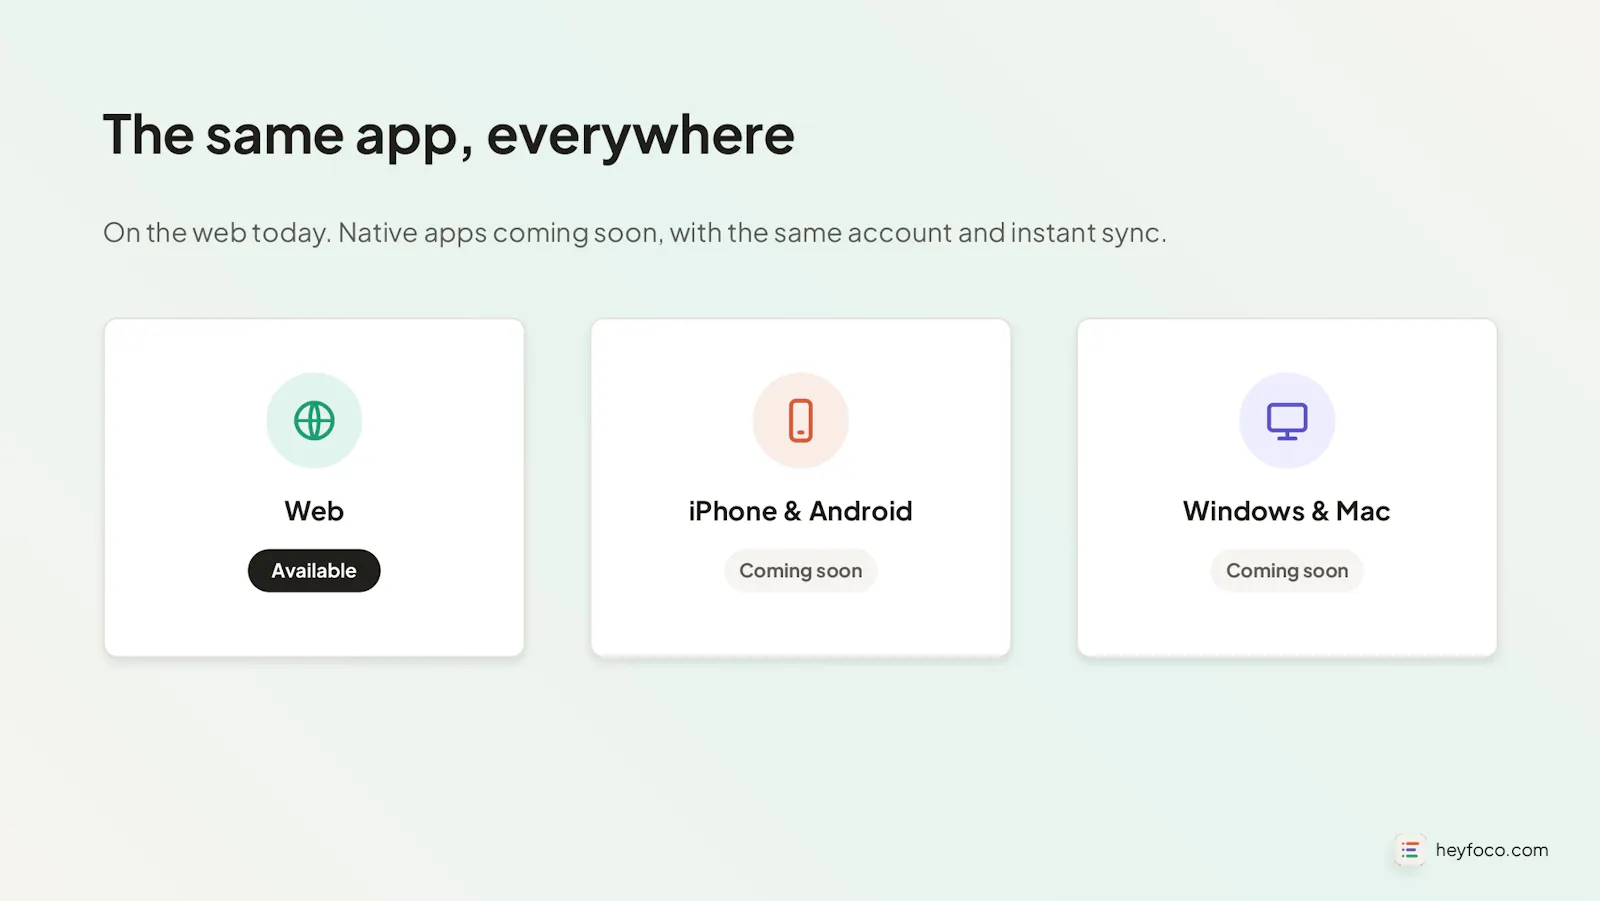Click the orange smartphone icon
This screenshot has width=1600, height=901.
click(800, 421)
